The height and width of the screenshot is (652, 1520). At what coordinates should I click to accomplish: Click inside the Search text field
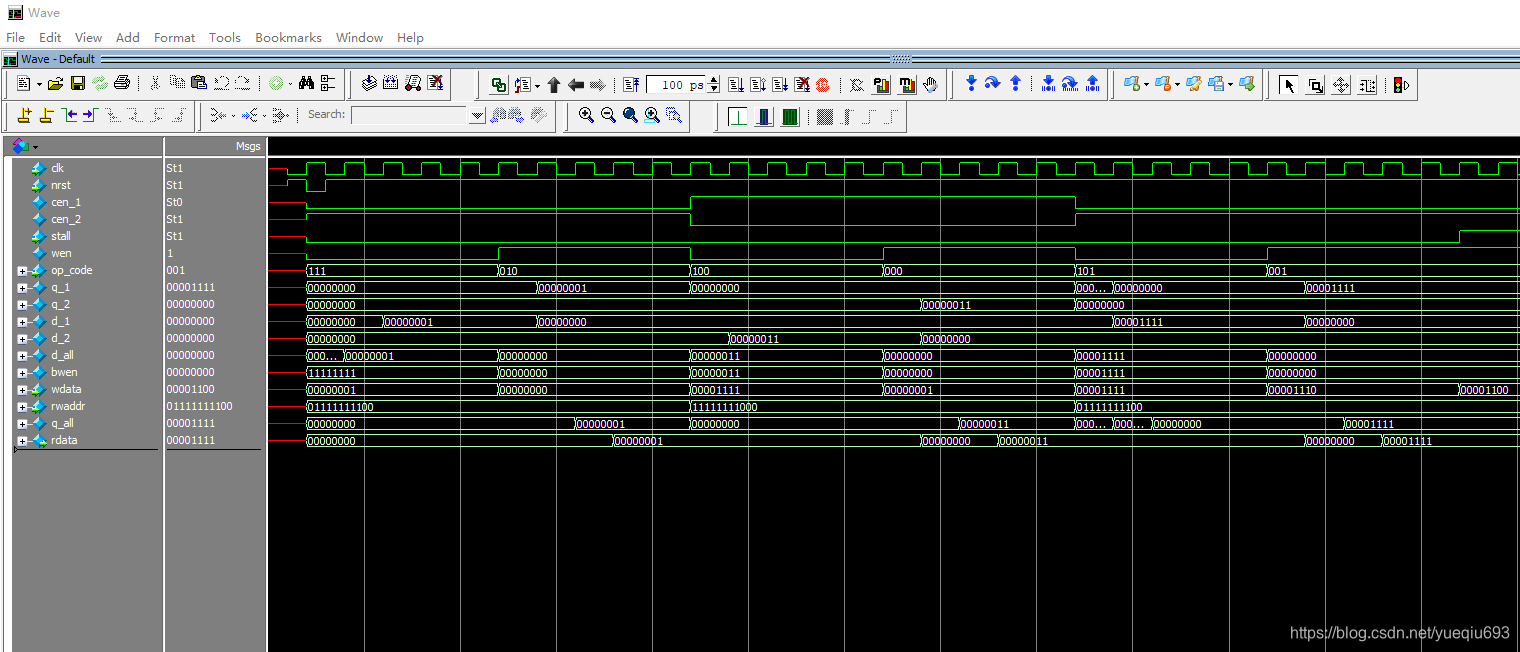point(410,115)
